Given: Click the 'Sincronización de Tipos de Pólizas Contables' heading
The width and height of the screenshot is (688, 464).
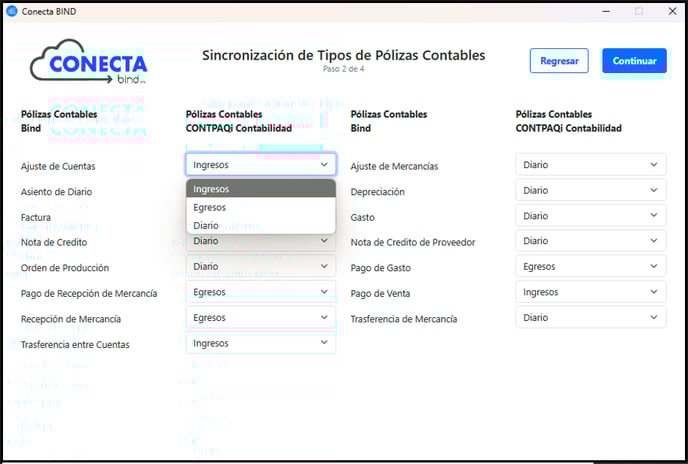Looking at the screenshot, I should tap(344, 55).
